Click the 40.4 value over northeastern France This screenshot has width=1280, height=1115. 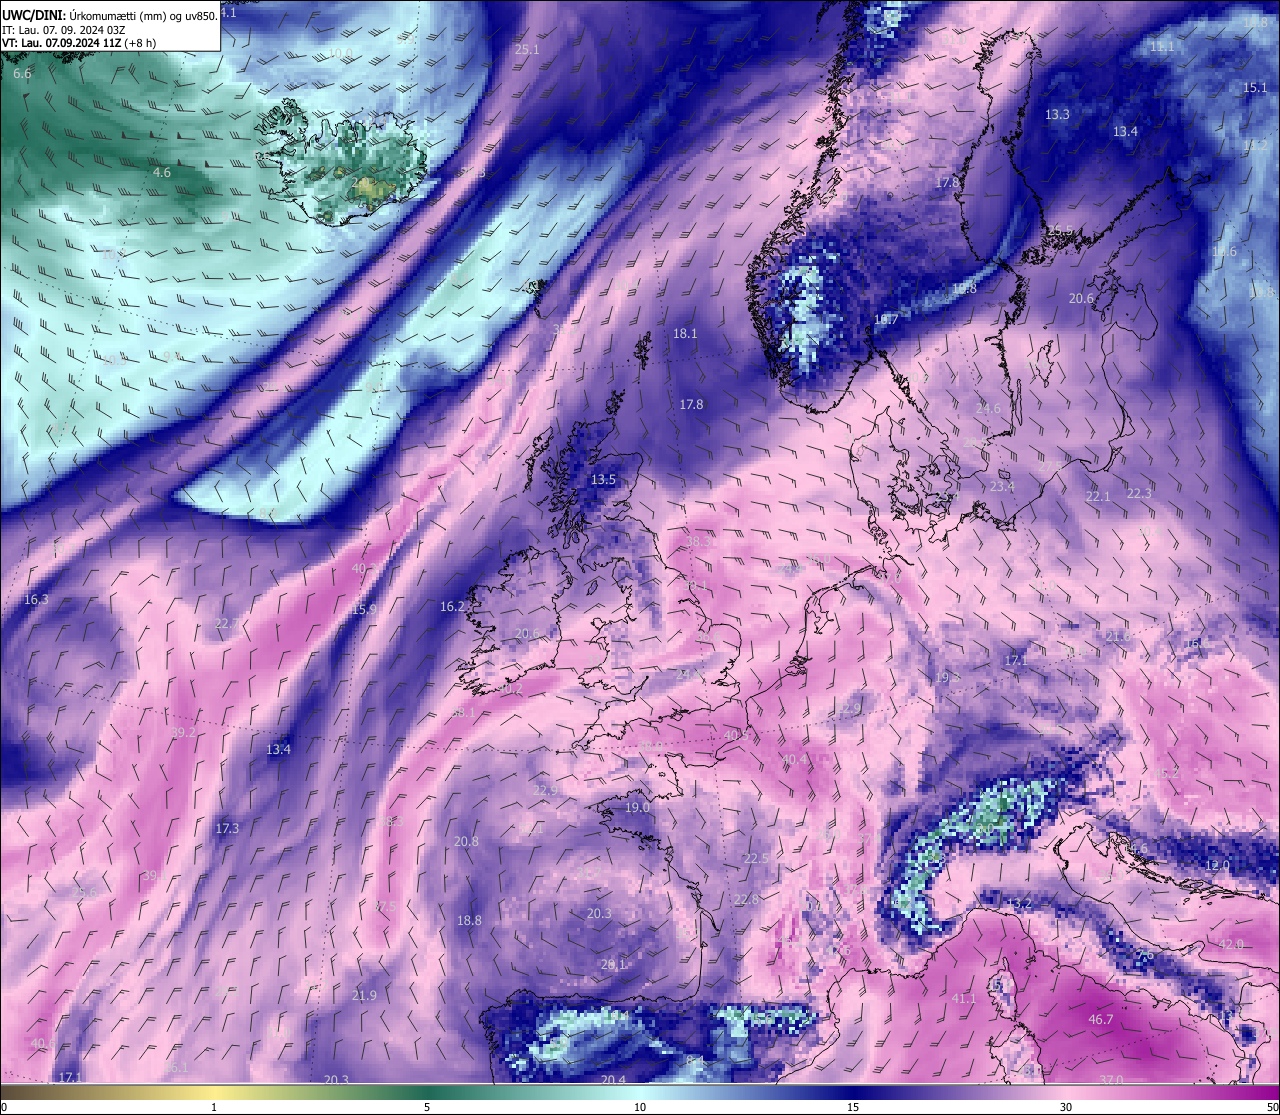click(794, 759)
